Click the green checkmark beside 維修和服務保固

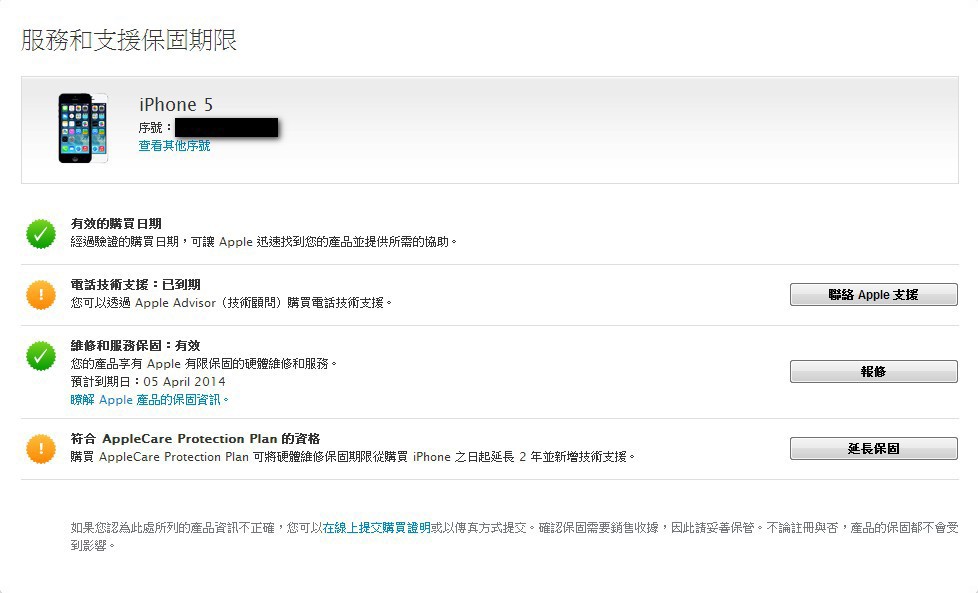pyautogui.click(x=41, y=355)
